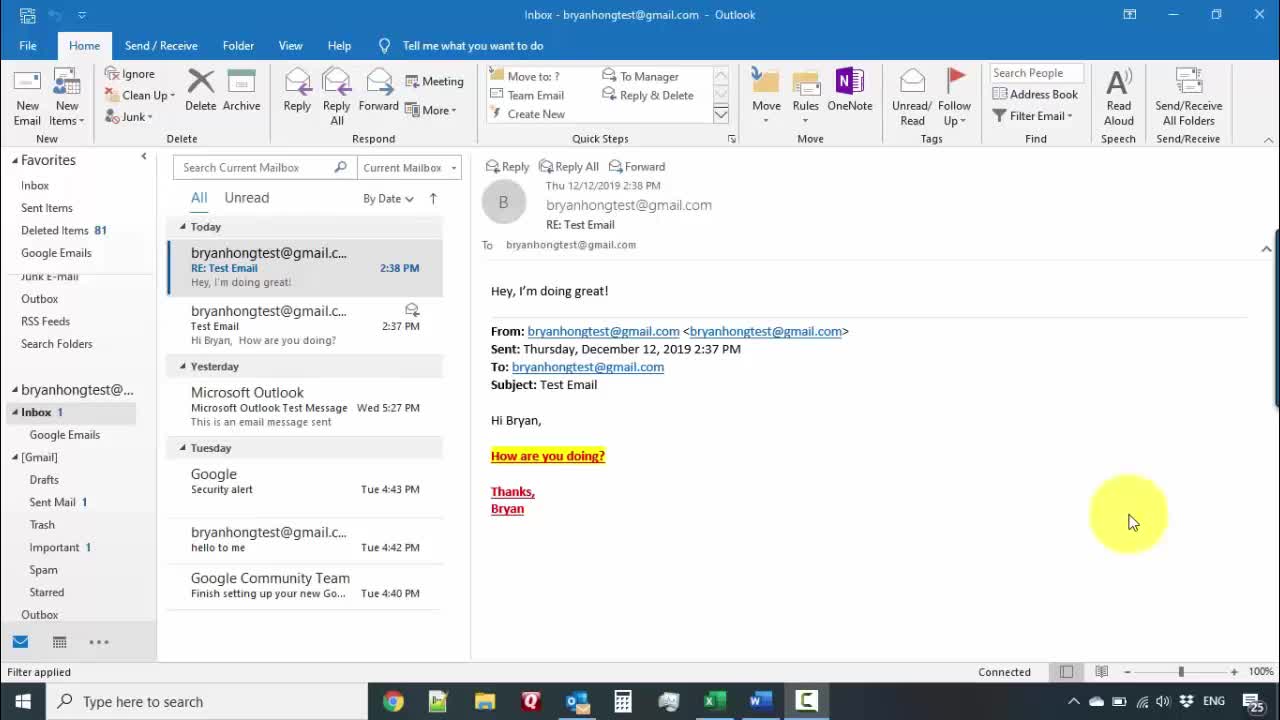Click the zoom slider in status bar
Screen dimensions: 1280x720
pos(1181,672)
